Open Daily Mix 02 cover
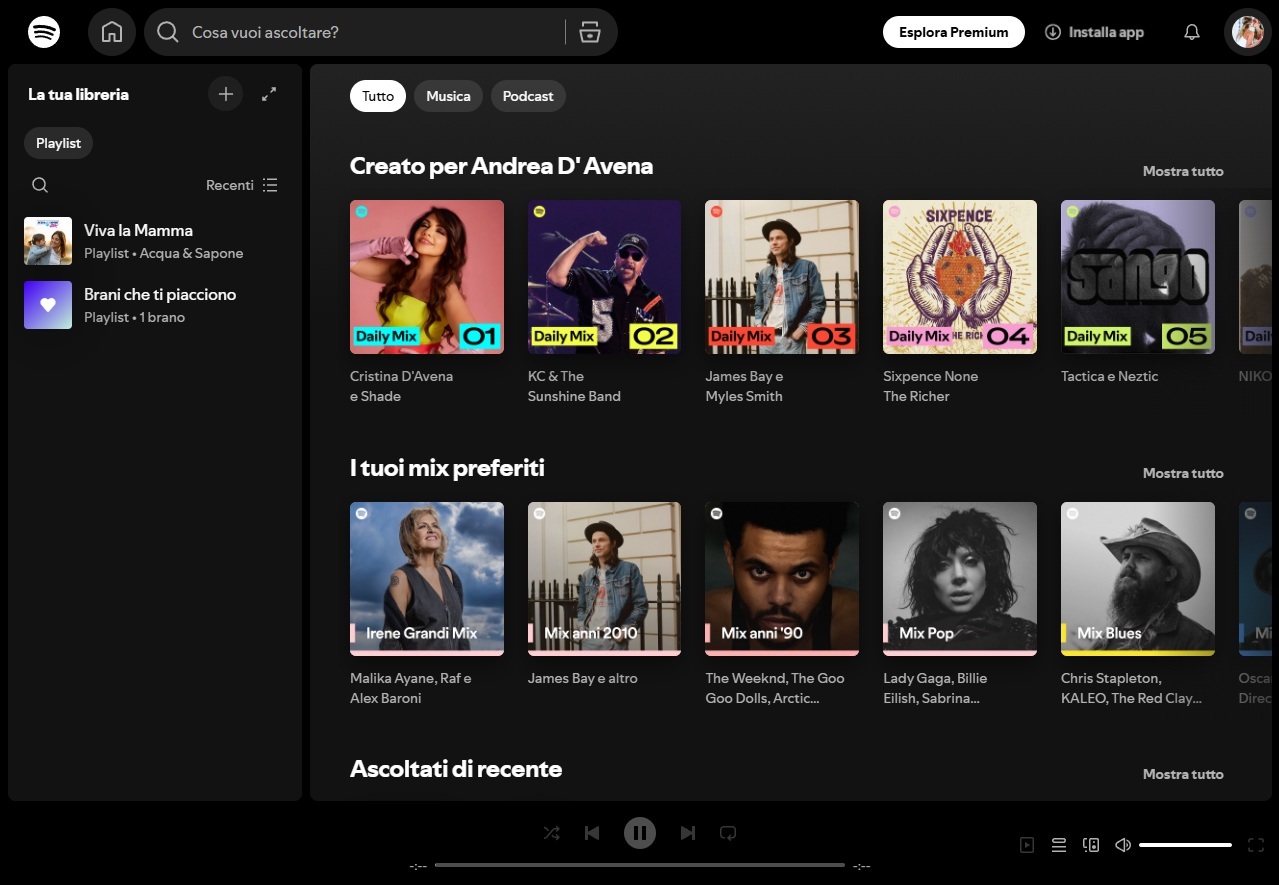This screenshot has width=1279, height=885. 605,277
